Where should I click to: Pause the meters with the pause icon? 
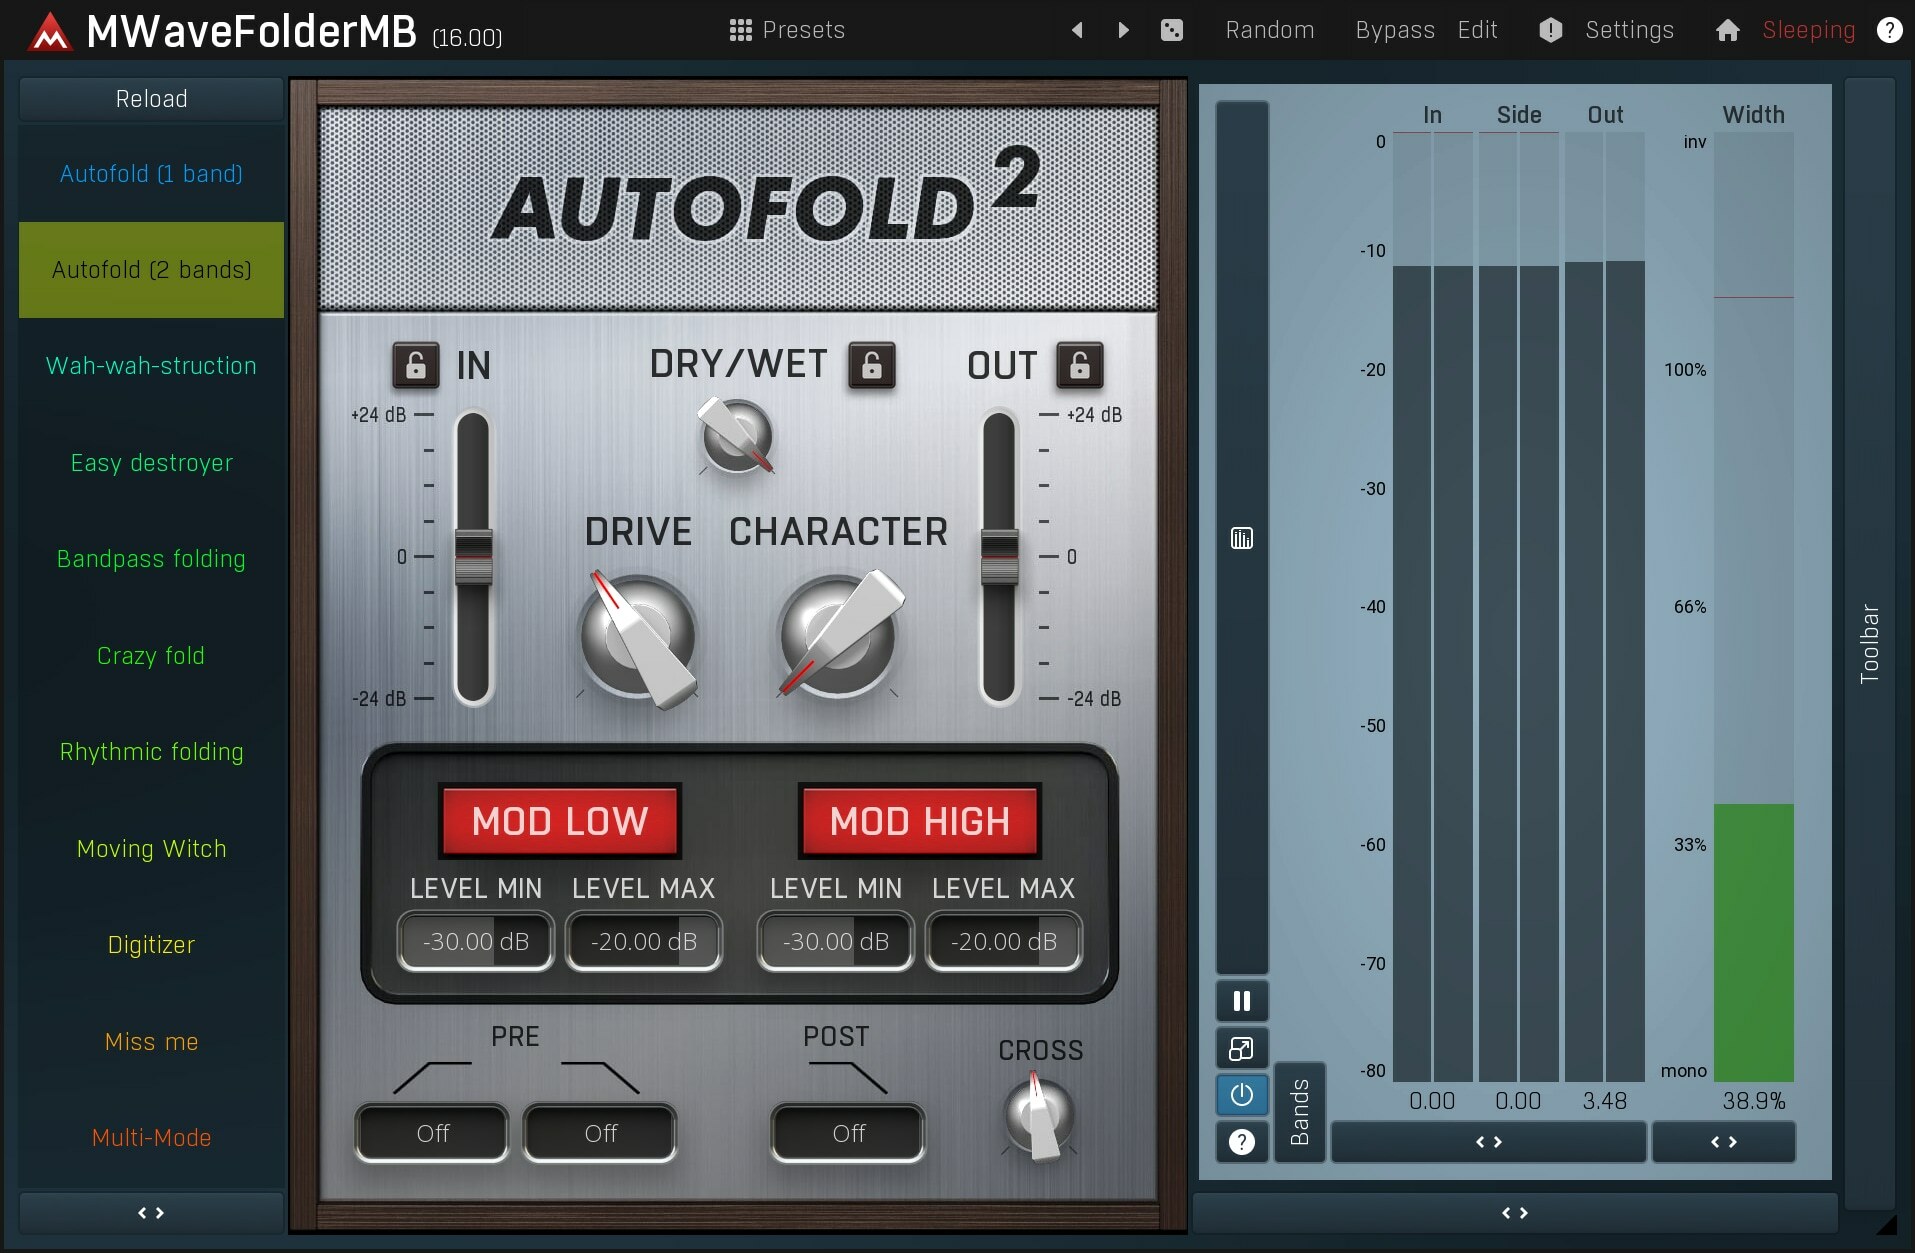[1241, 1000]
